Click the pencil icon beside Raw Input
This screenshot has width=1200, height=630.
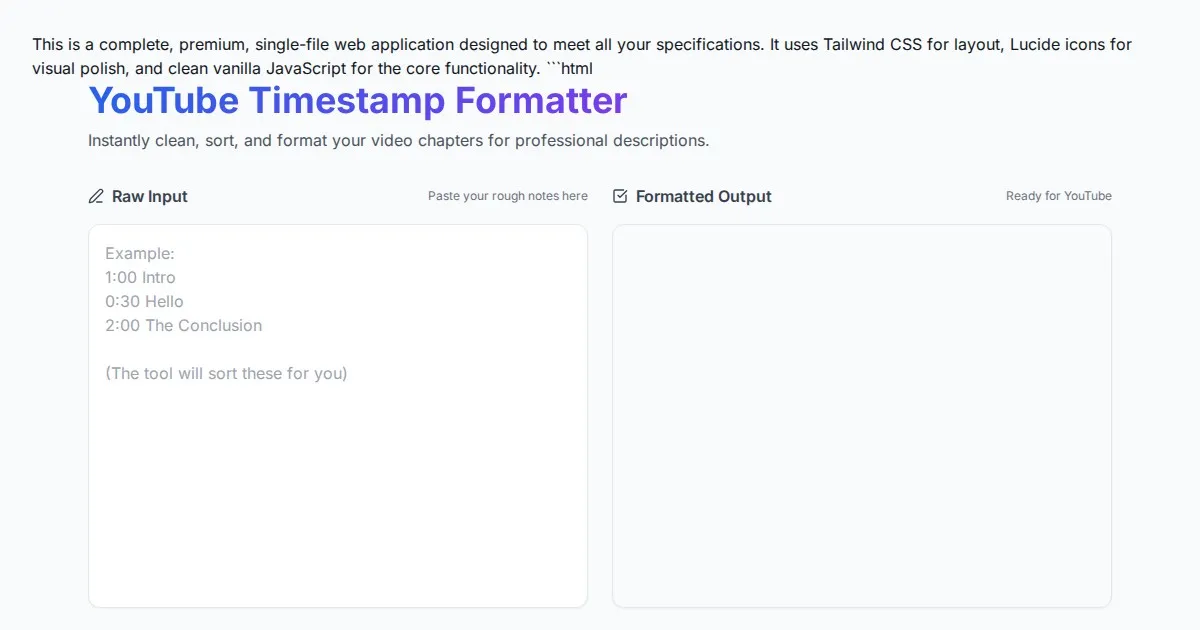click(x=96, y=196)
